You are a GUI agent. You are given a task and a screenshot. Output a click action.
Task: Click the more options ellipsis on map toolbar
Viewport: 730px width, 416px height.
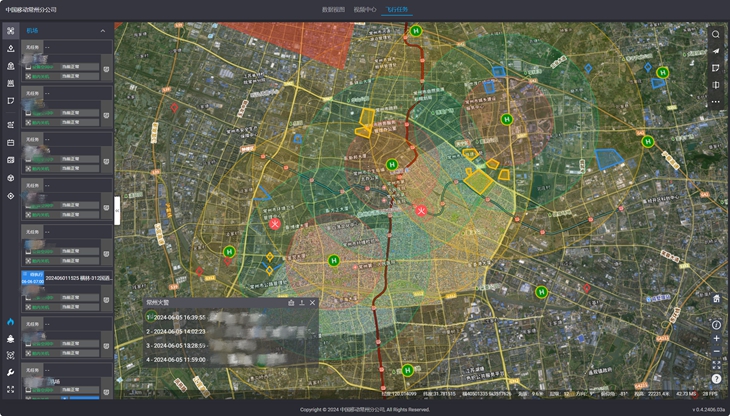(x=716, y=101)
